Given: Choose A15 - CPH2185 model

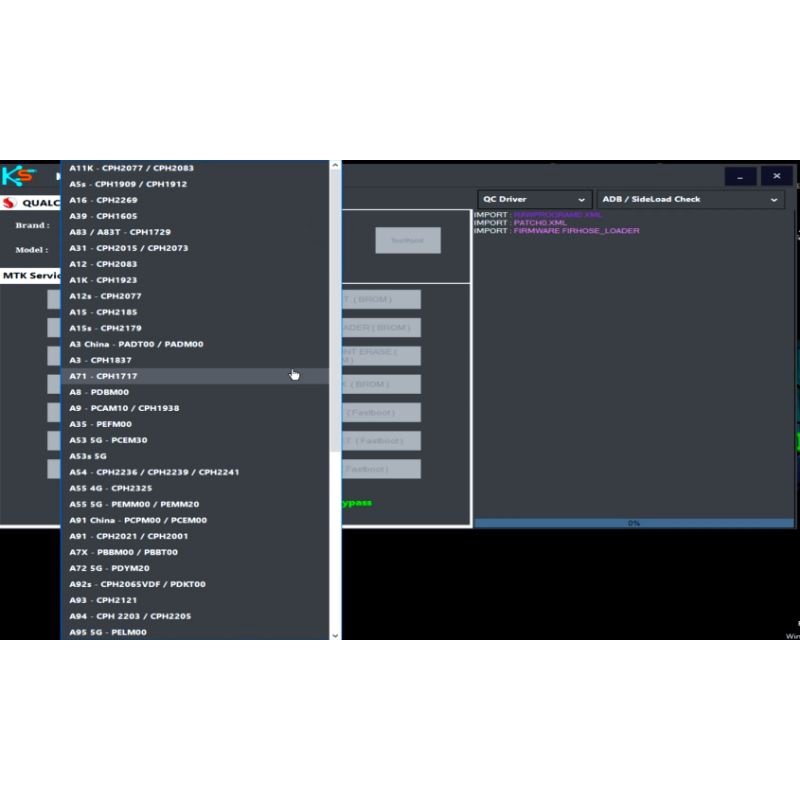Looking at the screenshot, I should tap(195, 312).
